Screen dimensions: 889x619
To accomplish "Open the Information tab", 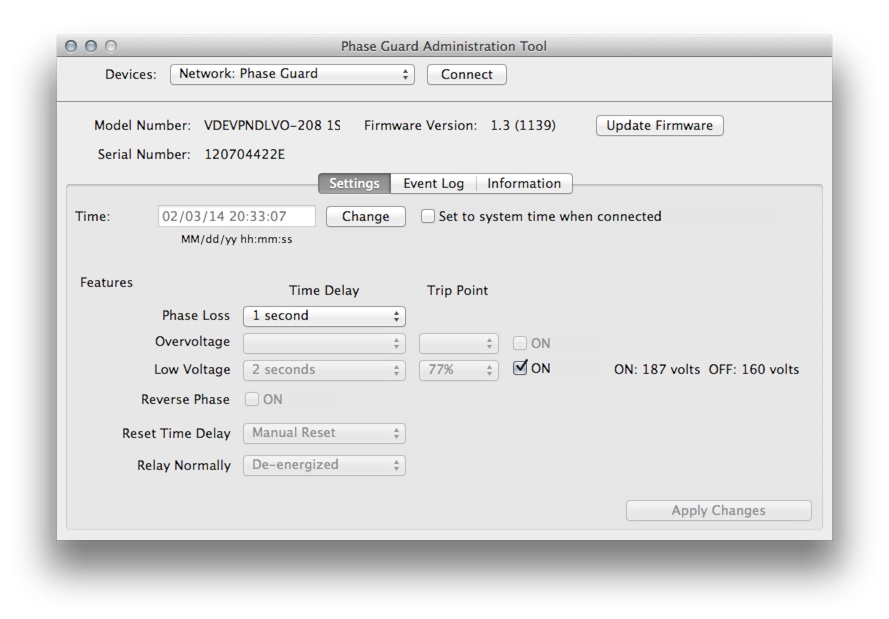I will pos(524,184).
